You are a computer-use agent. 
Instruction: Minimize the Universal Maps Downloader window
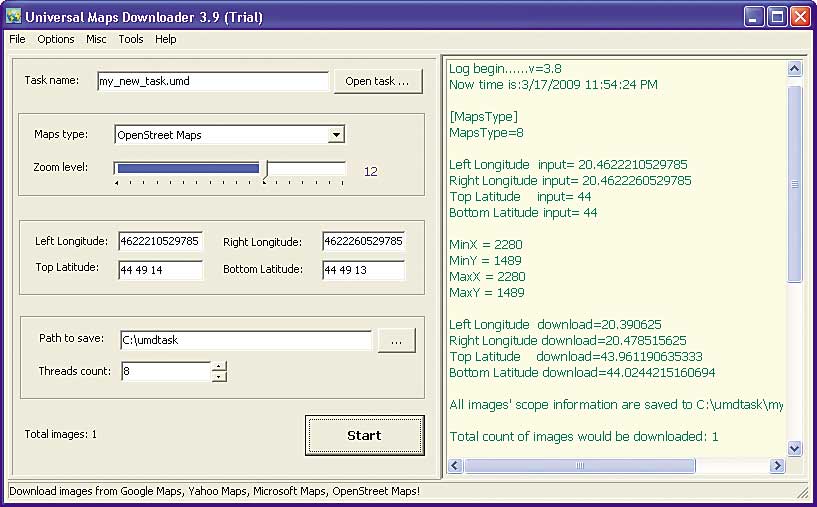[753, 17]
